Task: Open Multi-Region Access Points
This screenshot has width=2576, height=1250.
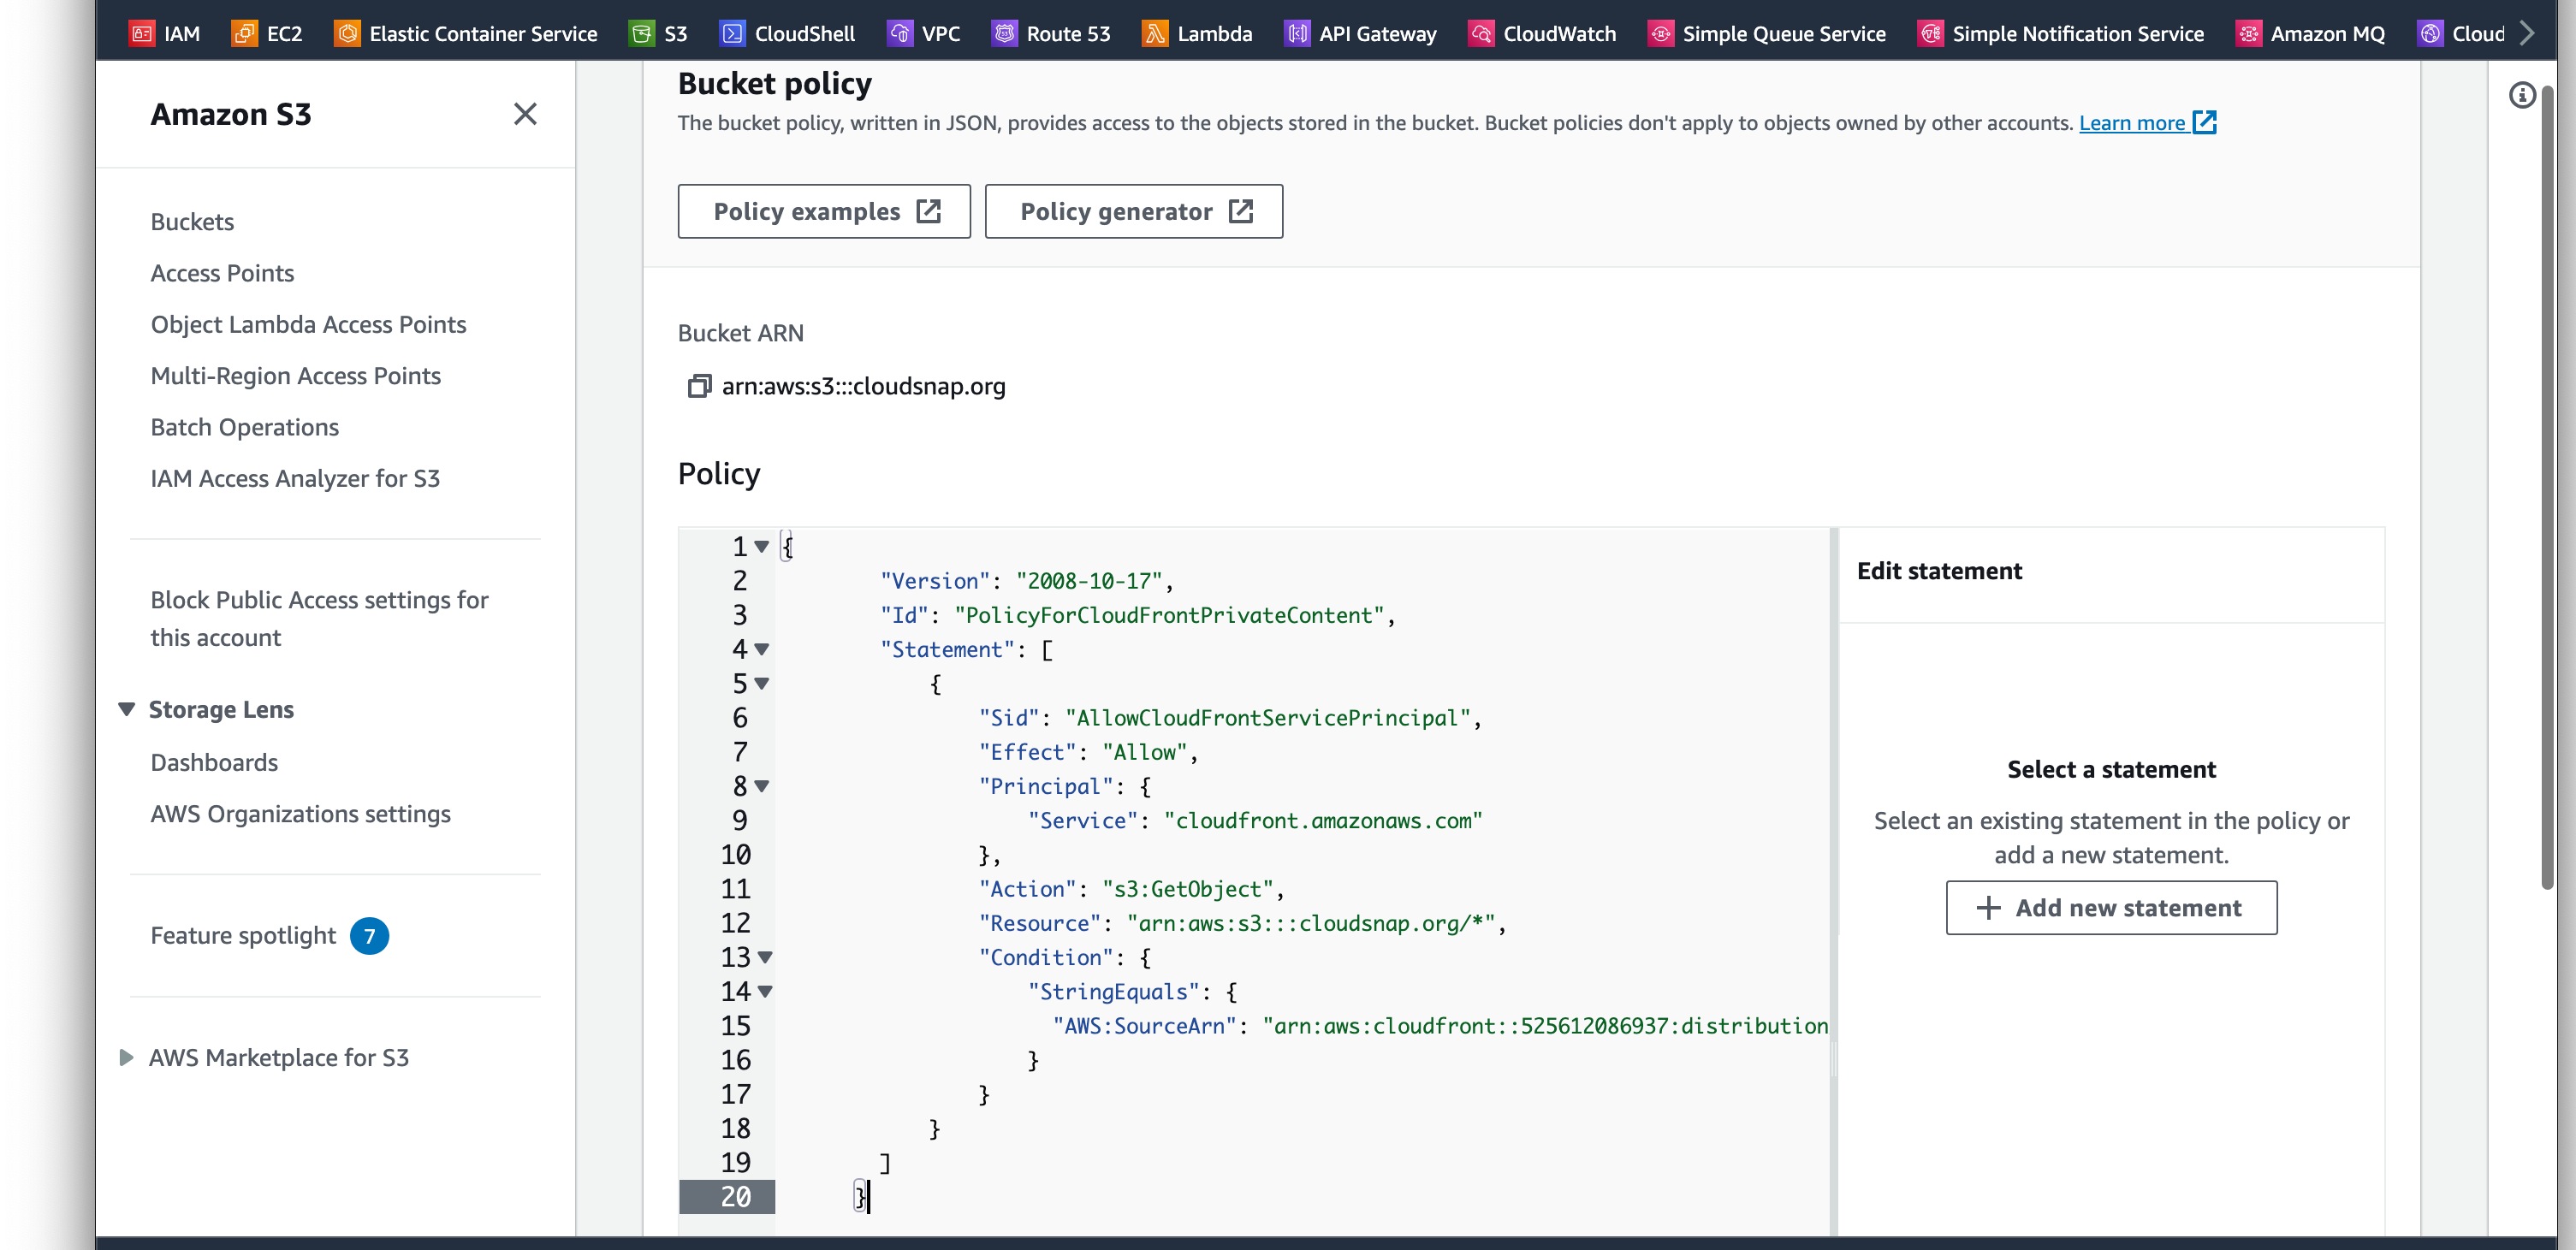Action: (x=295, y=376)
